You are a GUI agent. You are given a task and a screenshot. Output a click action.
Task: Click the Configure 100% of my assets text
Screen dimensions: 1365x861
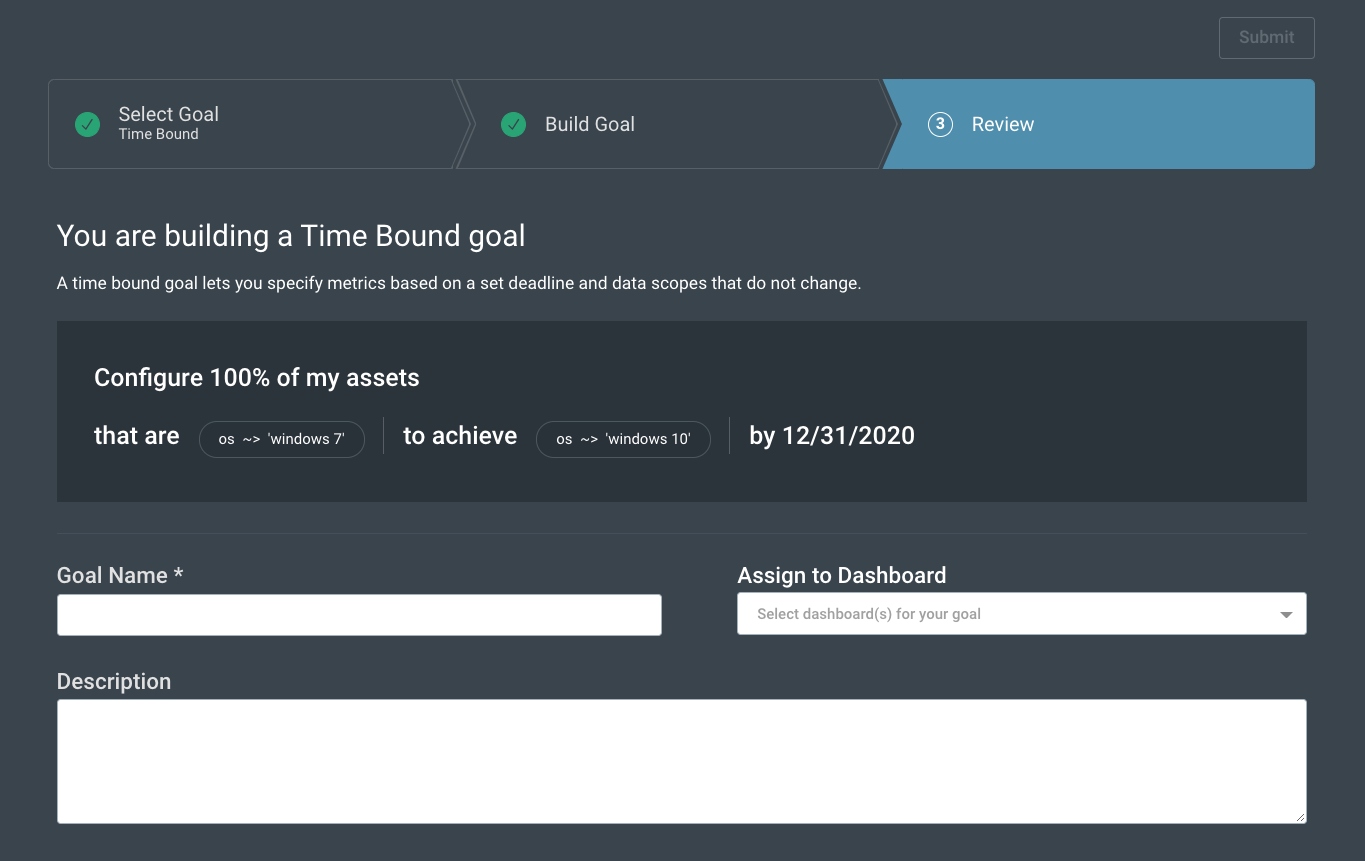click(257, 378)
